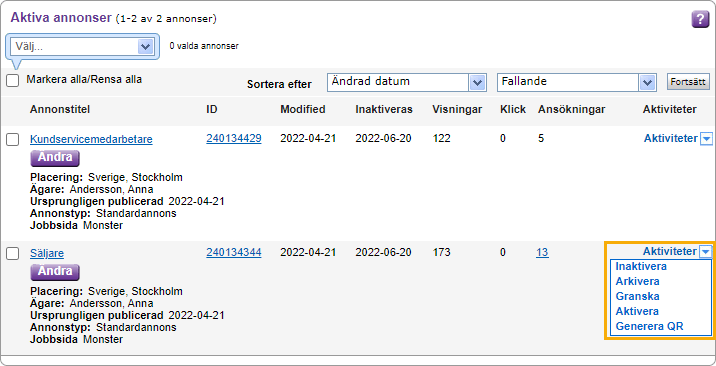Select Granska in the activities menu
The width and height of the screenshot is (716, 366).
click(x=637, y=296)
